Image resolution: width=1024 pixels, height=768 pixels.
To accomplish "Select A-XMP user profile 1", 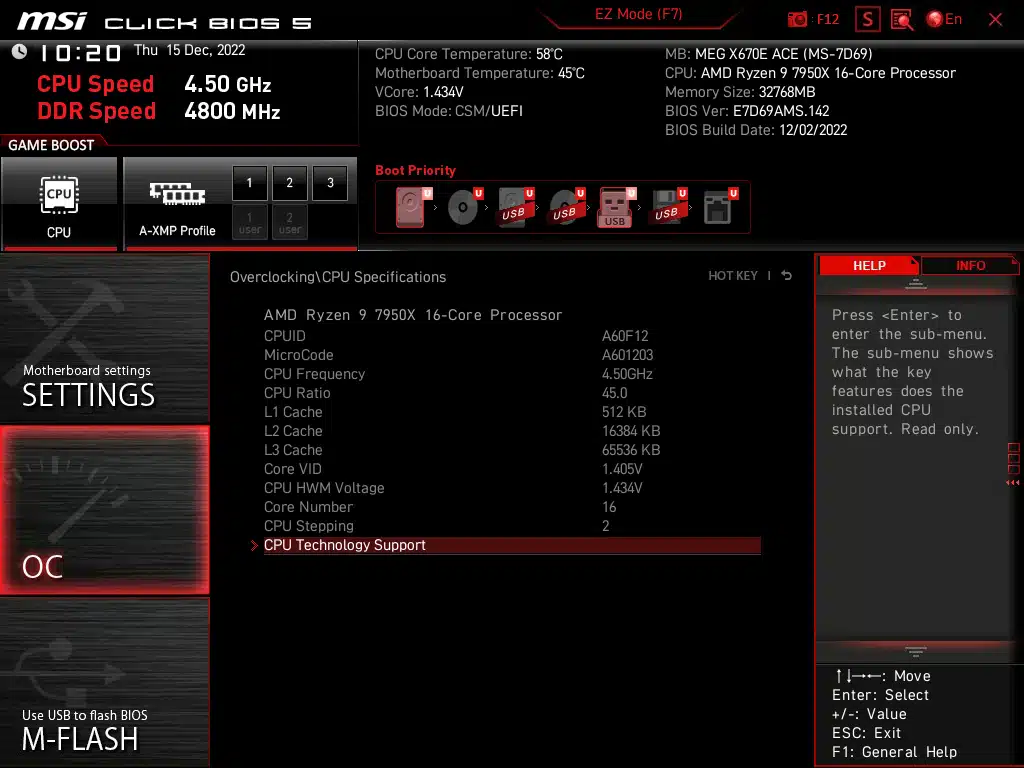I will 249,222.
